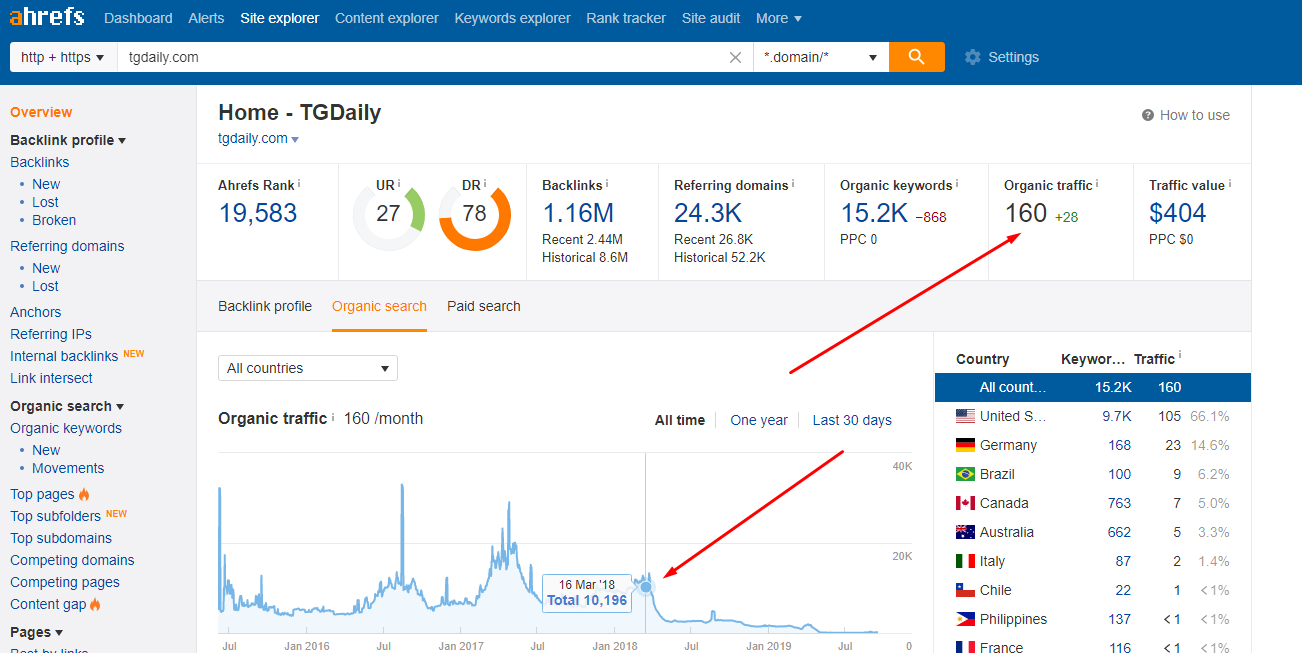Click the United States flag icon
The image size is (1302, 653).
[x=965, y=416]
